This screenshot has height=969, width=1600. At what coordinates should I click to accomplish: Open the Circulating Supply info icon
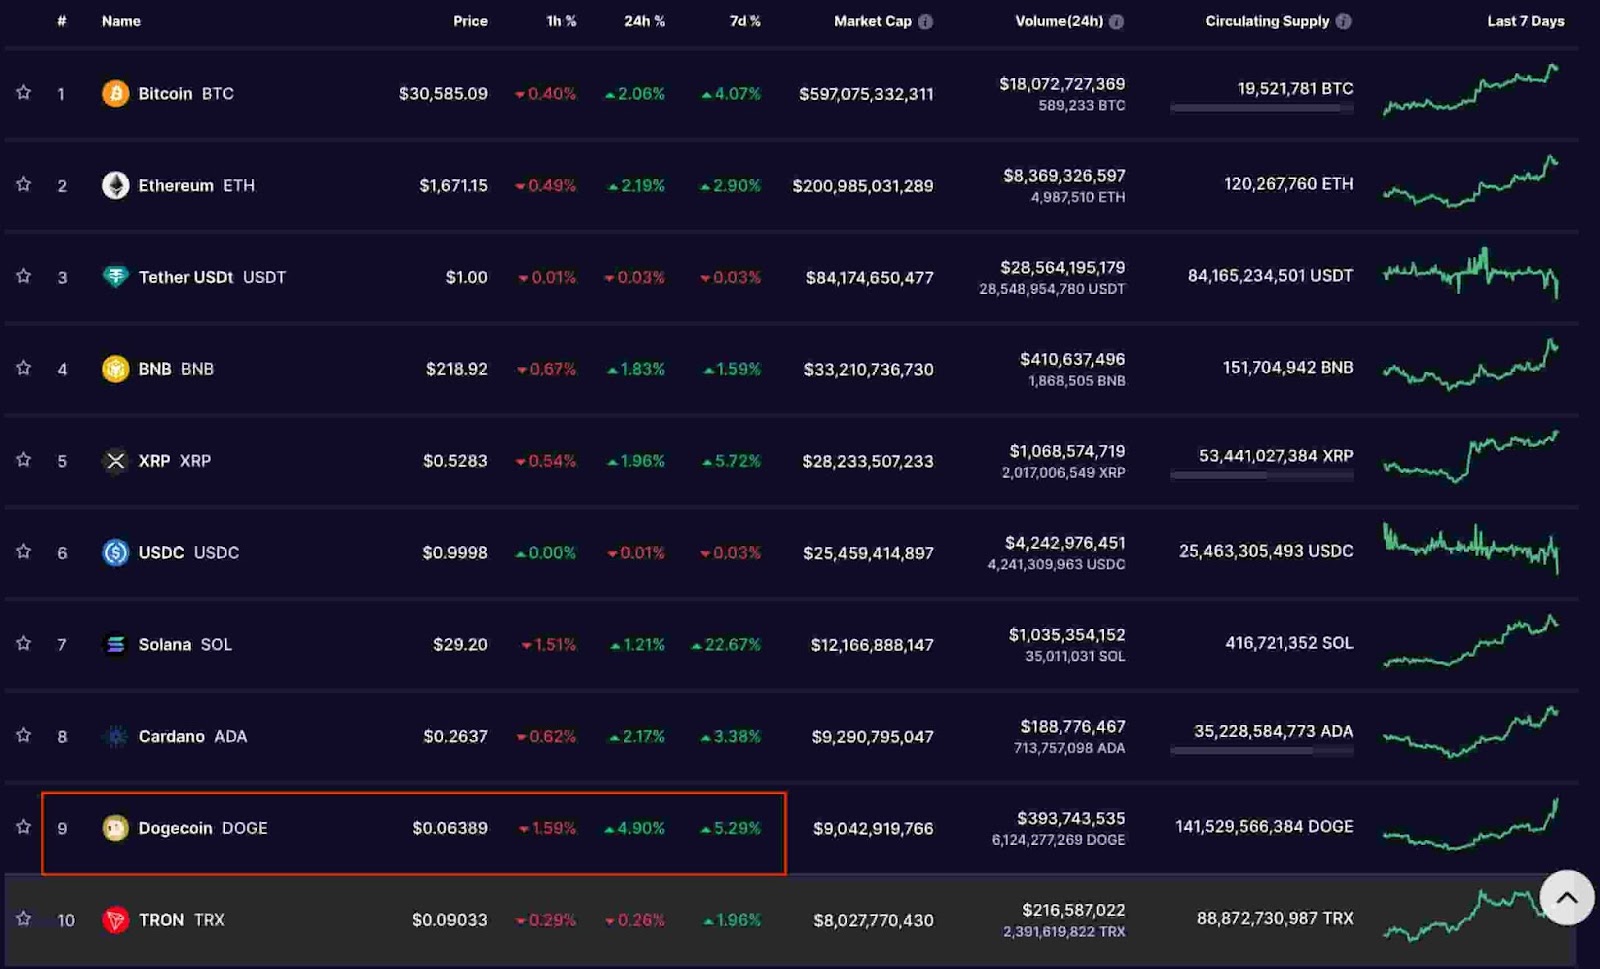click(x=1343, y=21)
